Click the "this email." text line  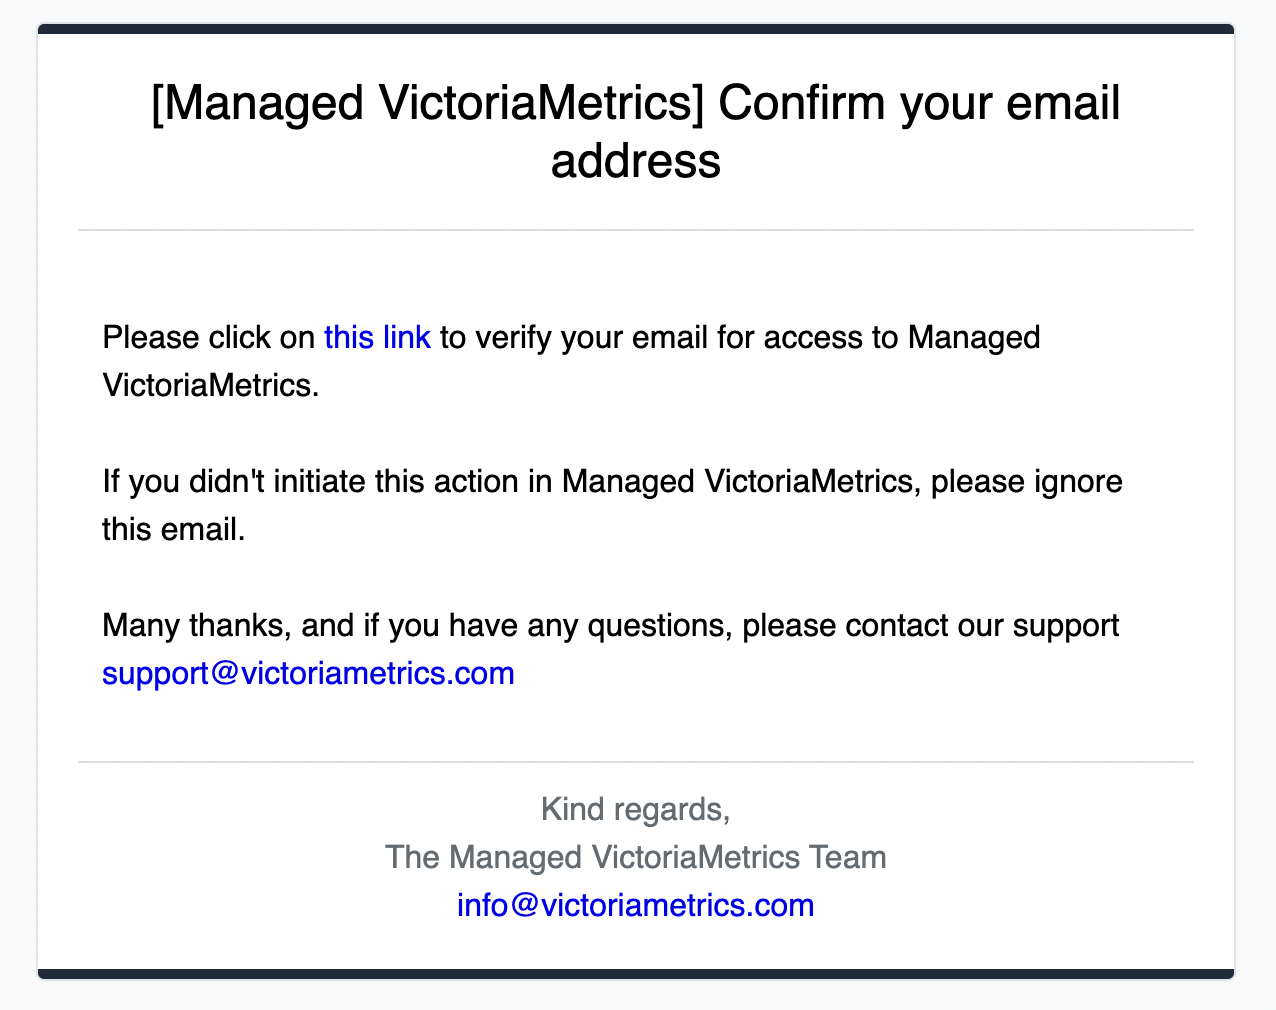(174, 529)
